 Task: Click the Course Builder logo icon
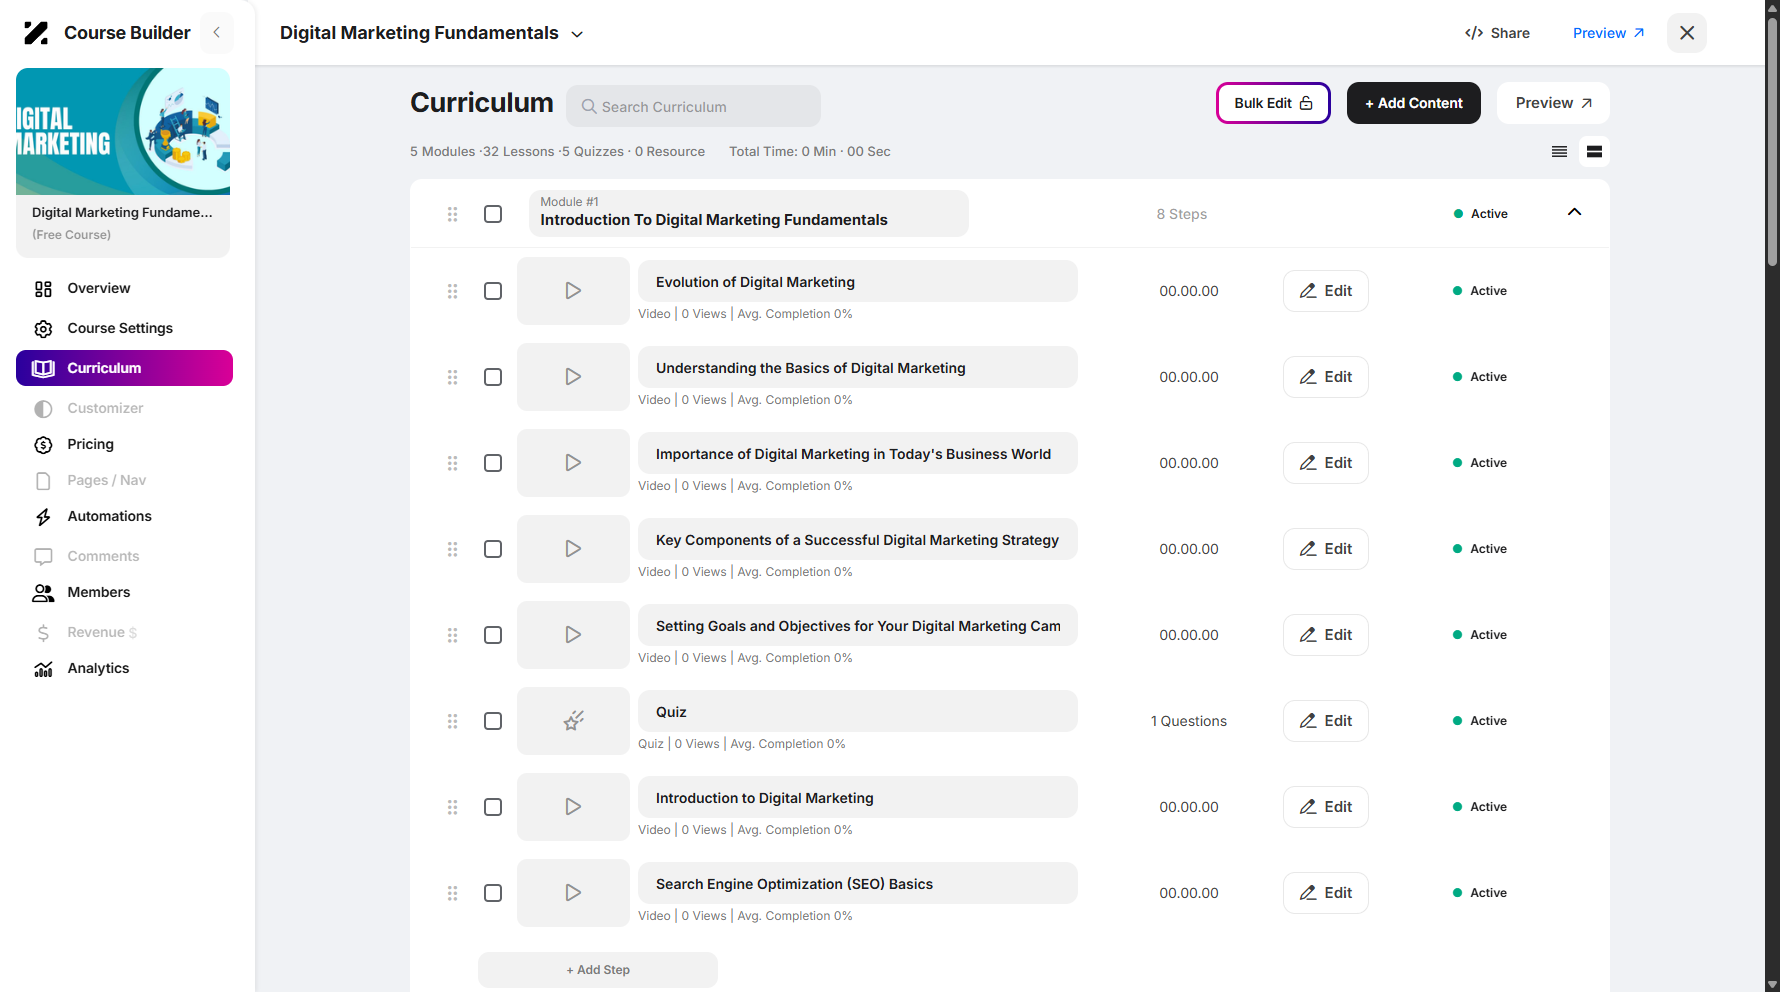tap(36, 33)
